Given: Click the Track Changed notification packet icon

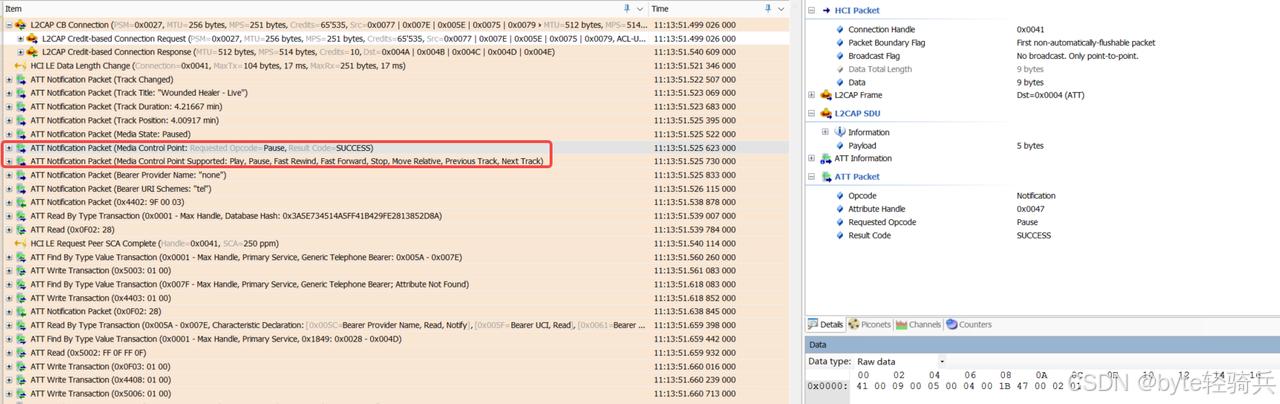Looking at the screenshot, I should coord(21,79).
